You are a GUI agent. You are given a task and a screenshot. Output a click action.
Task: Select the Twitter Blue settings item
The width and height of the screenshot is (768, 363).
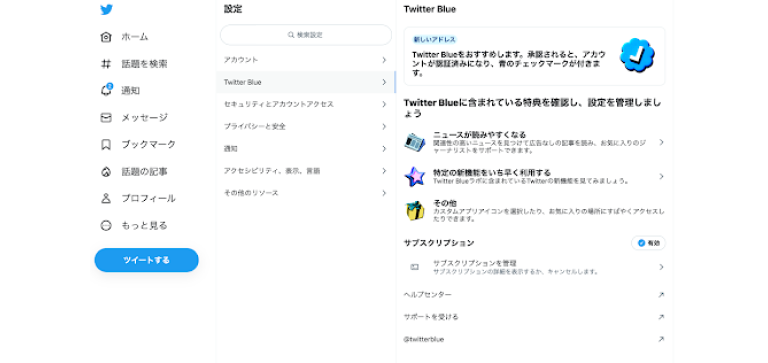(x=306, y=82)
